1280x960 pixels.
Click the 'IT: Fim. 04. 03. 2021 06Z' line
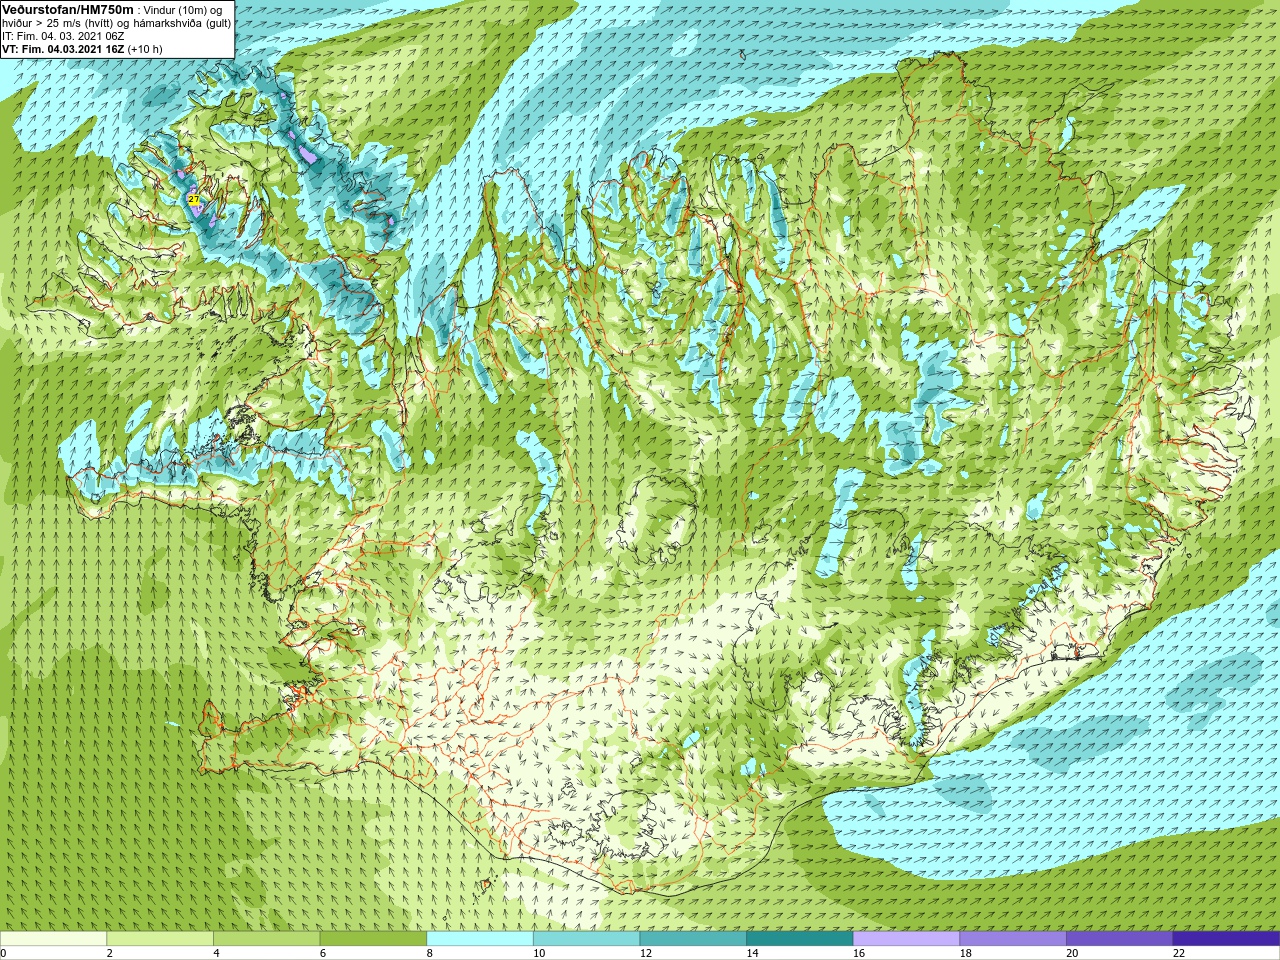pyautogui.click(x=63, y=36)
